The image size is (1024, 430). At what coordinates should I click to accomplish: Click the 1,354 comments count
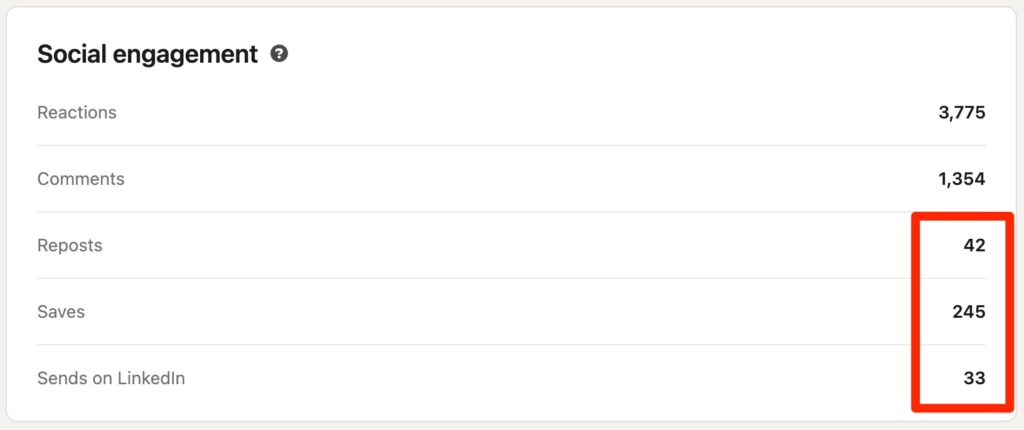tap(962, 180)
